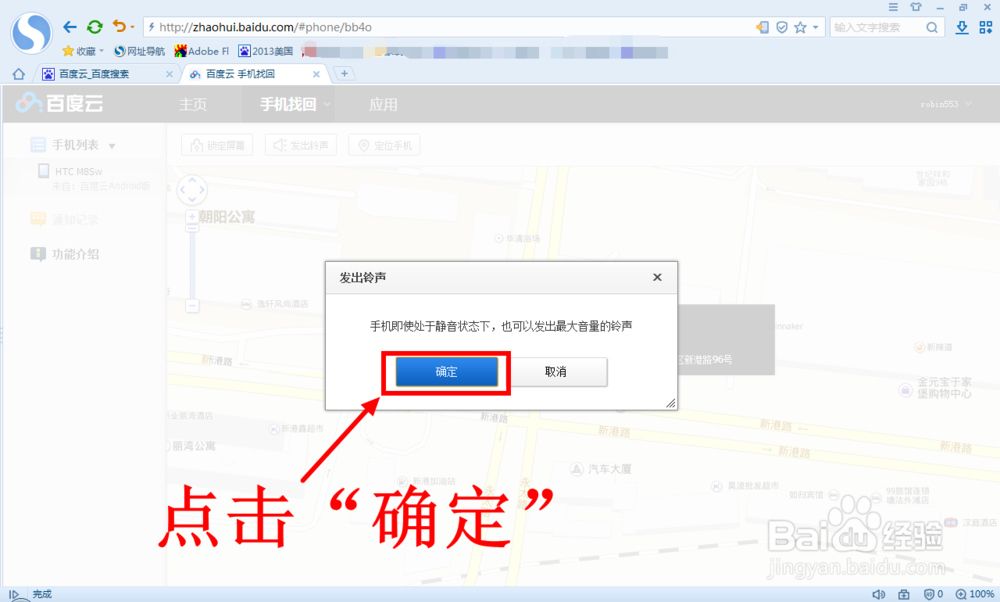Mute page sound in the status bar
Viewport: 1000px width, 602px height.
click(x=880, y=592)
